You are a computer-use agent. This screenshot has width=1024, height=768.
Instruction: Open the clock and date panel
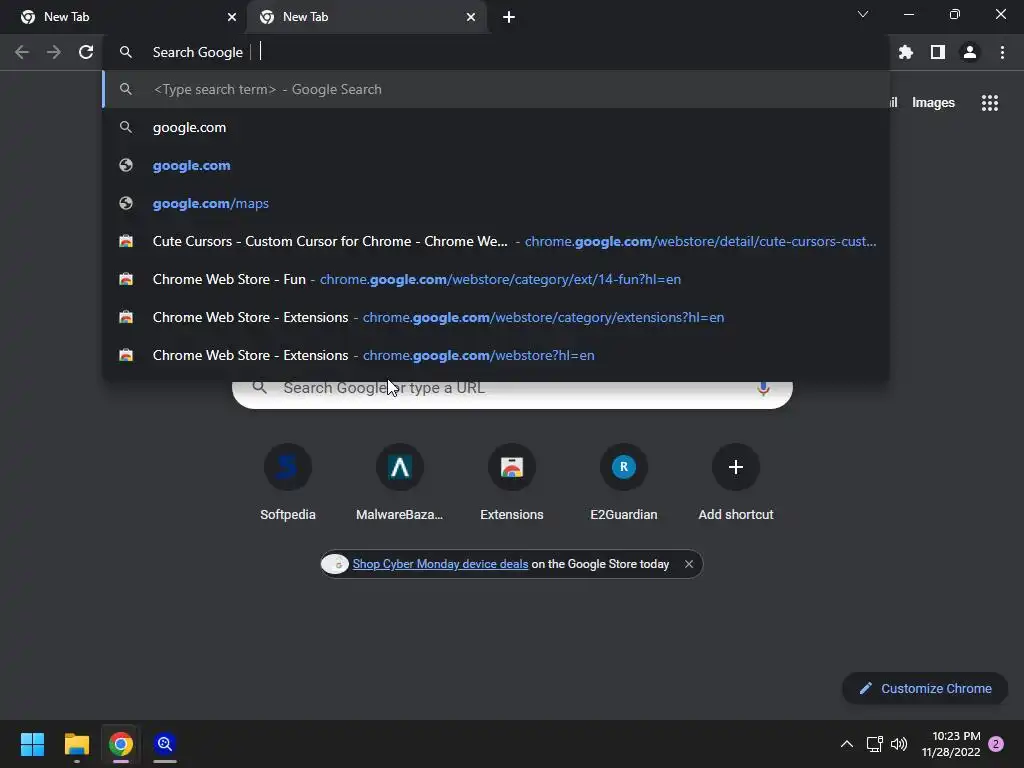coord(951,744)
